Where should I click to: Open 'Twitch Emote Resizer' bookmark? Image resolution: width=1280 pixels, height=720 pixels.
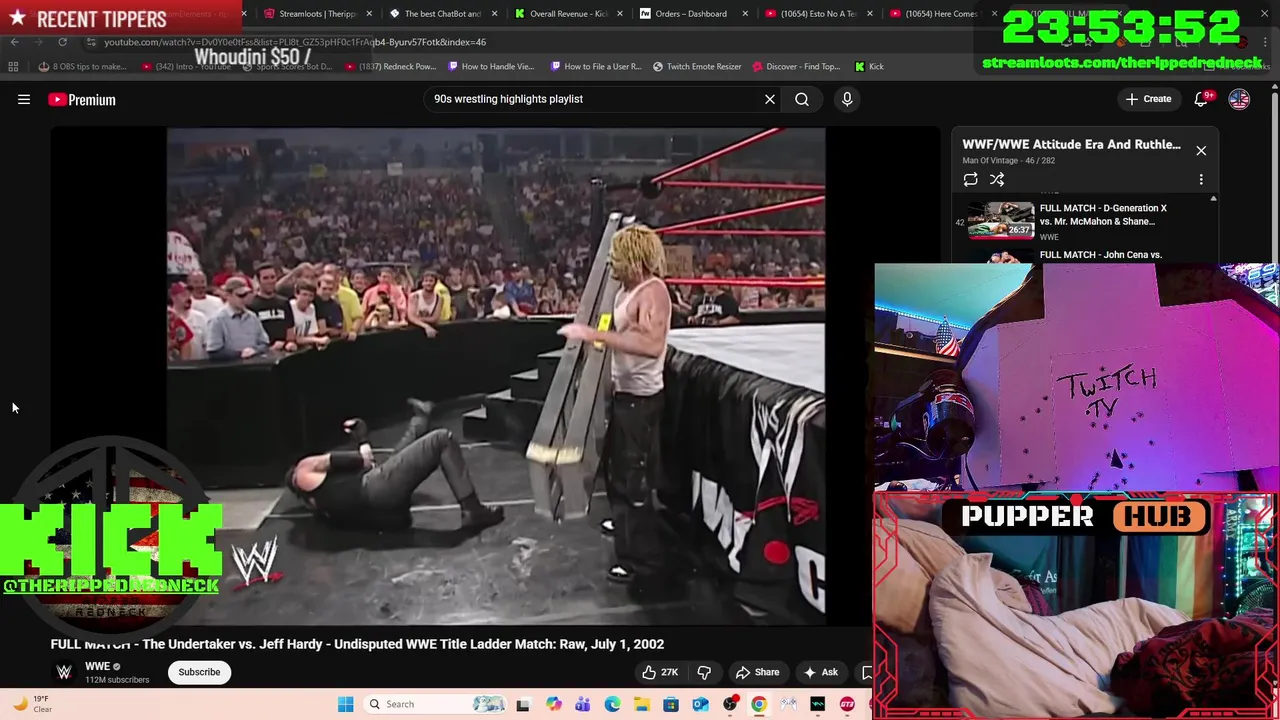pyautogui.click(x=697, y=67)
